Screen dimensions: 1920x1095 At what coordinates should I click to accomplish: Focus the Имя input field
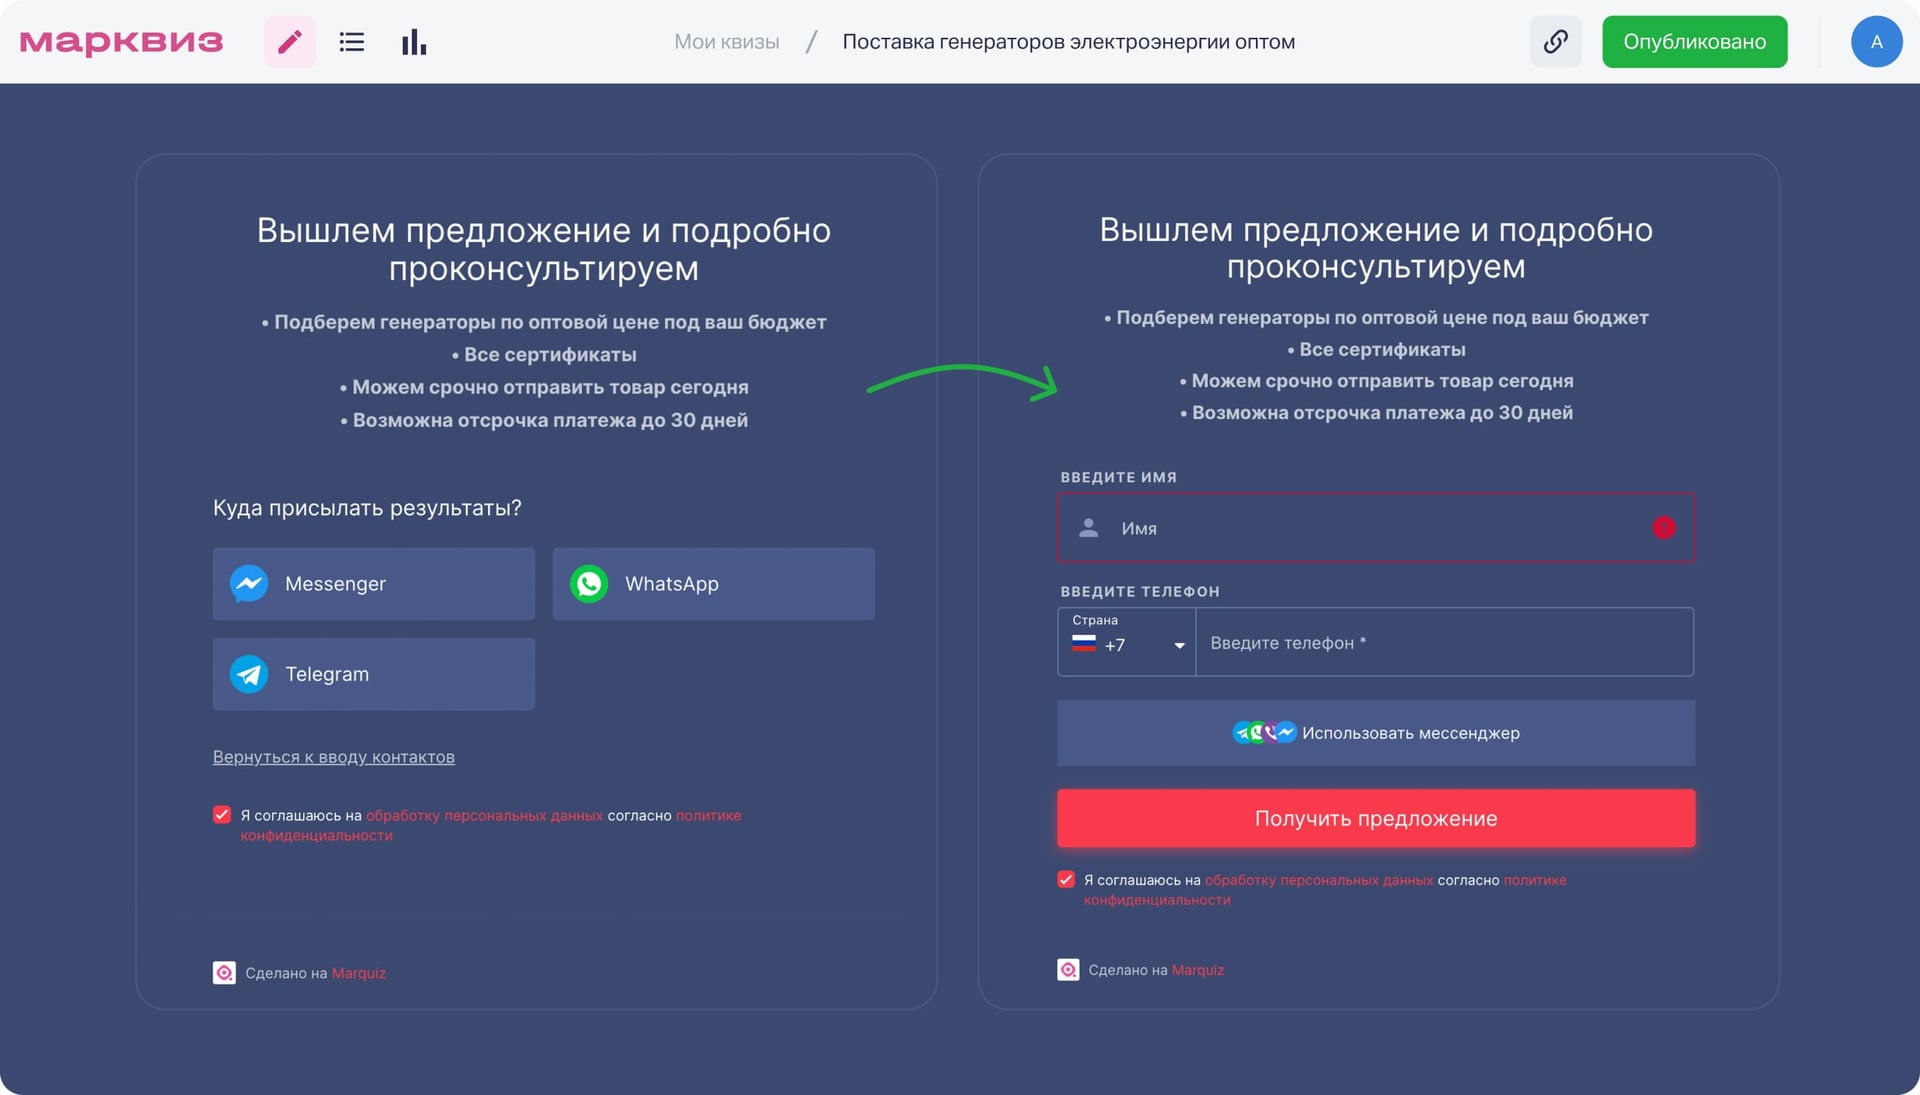[1375, 528]
